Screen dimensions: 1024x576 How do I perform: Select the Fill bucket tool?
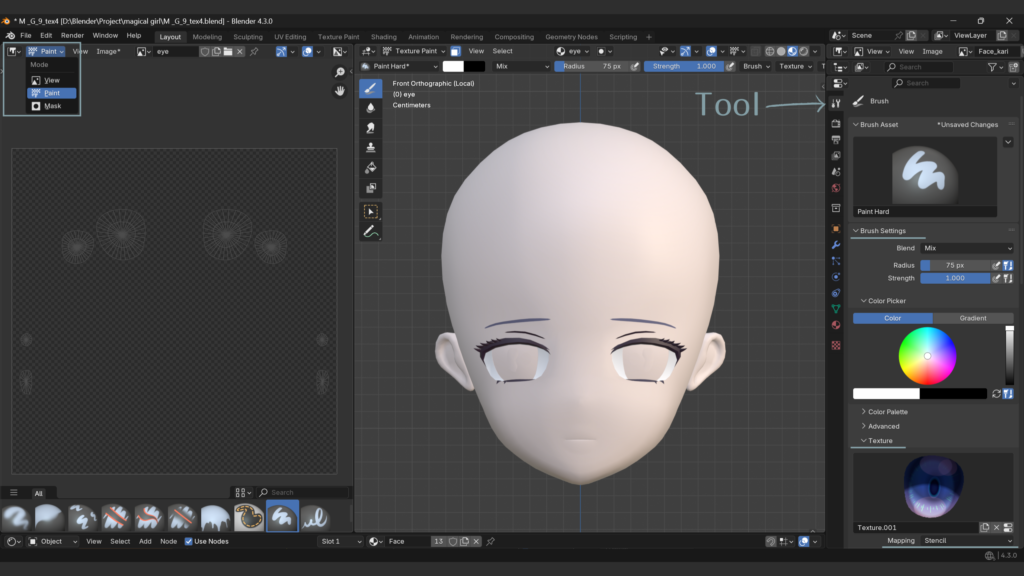[370, 167]
